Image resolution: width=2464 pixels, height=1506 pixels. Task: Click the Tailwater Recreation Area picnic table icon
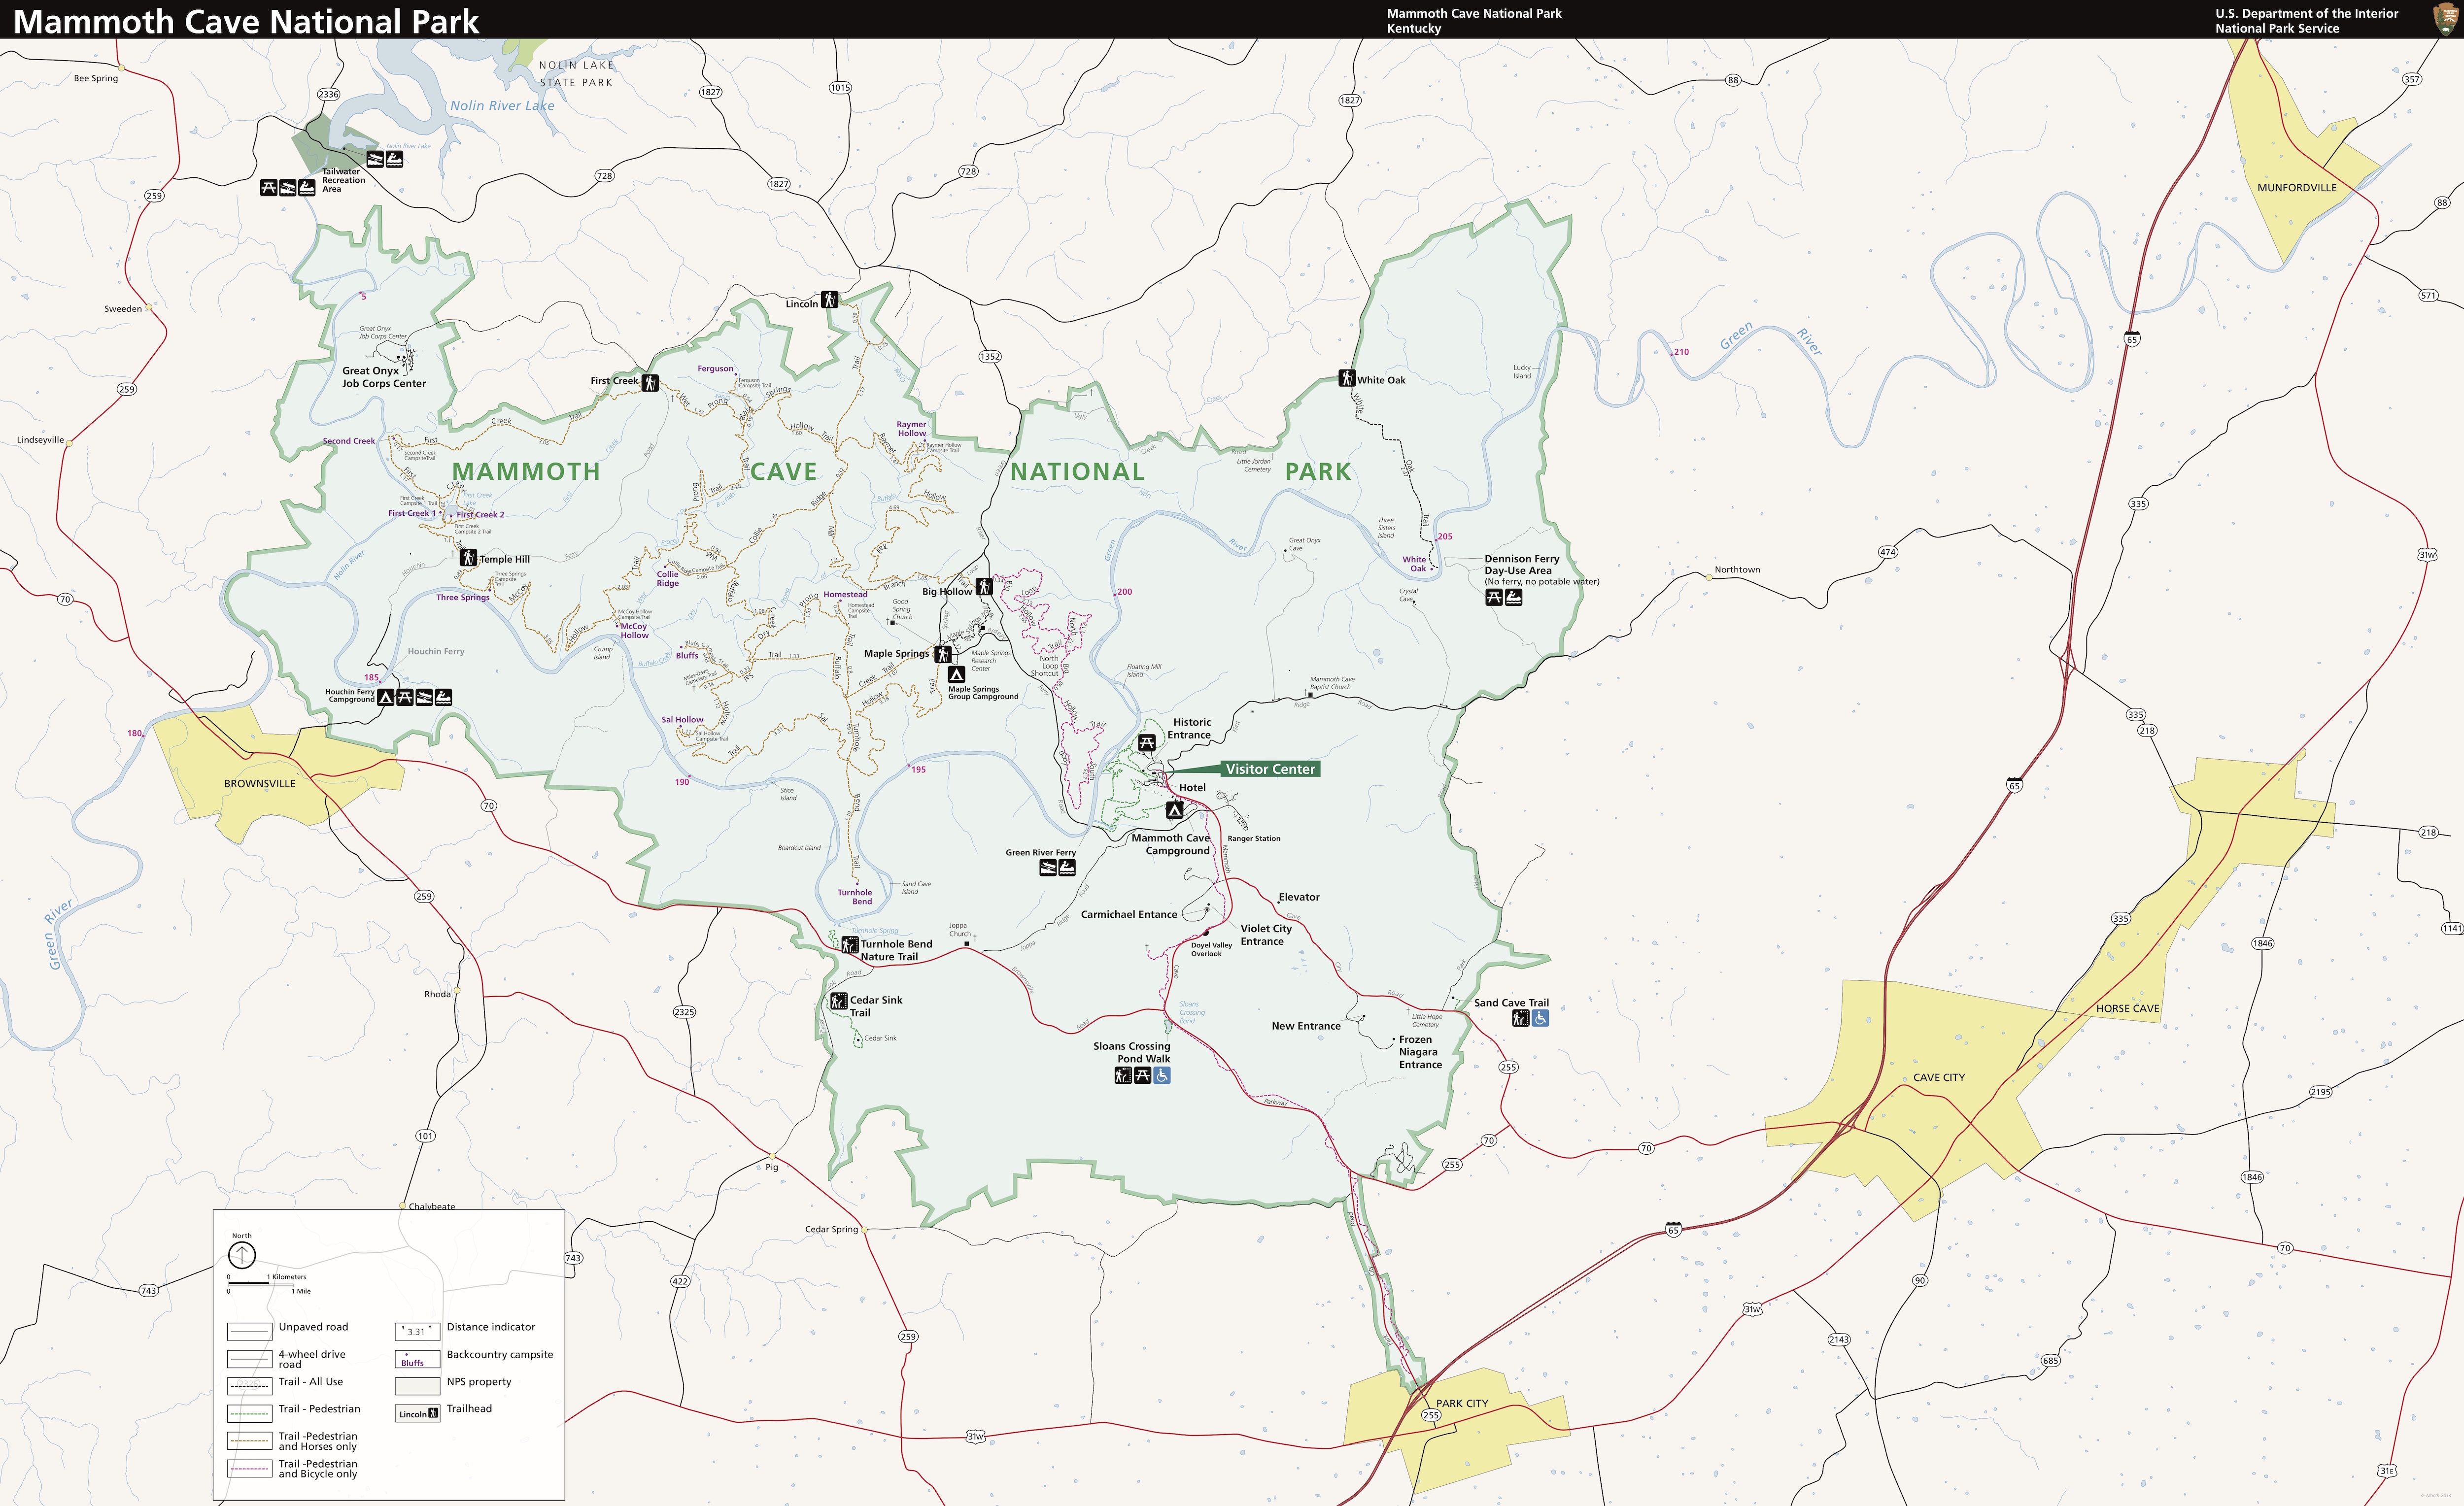(x=268, y=187)
